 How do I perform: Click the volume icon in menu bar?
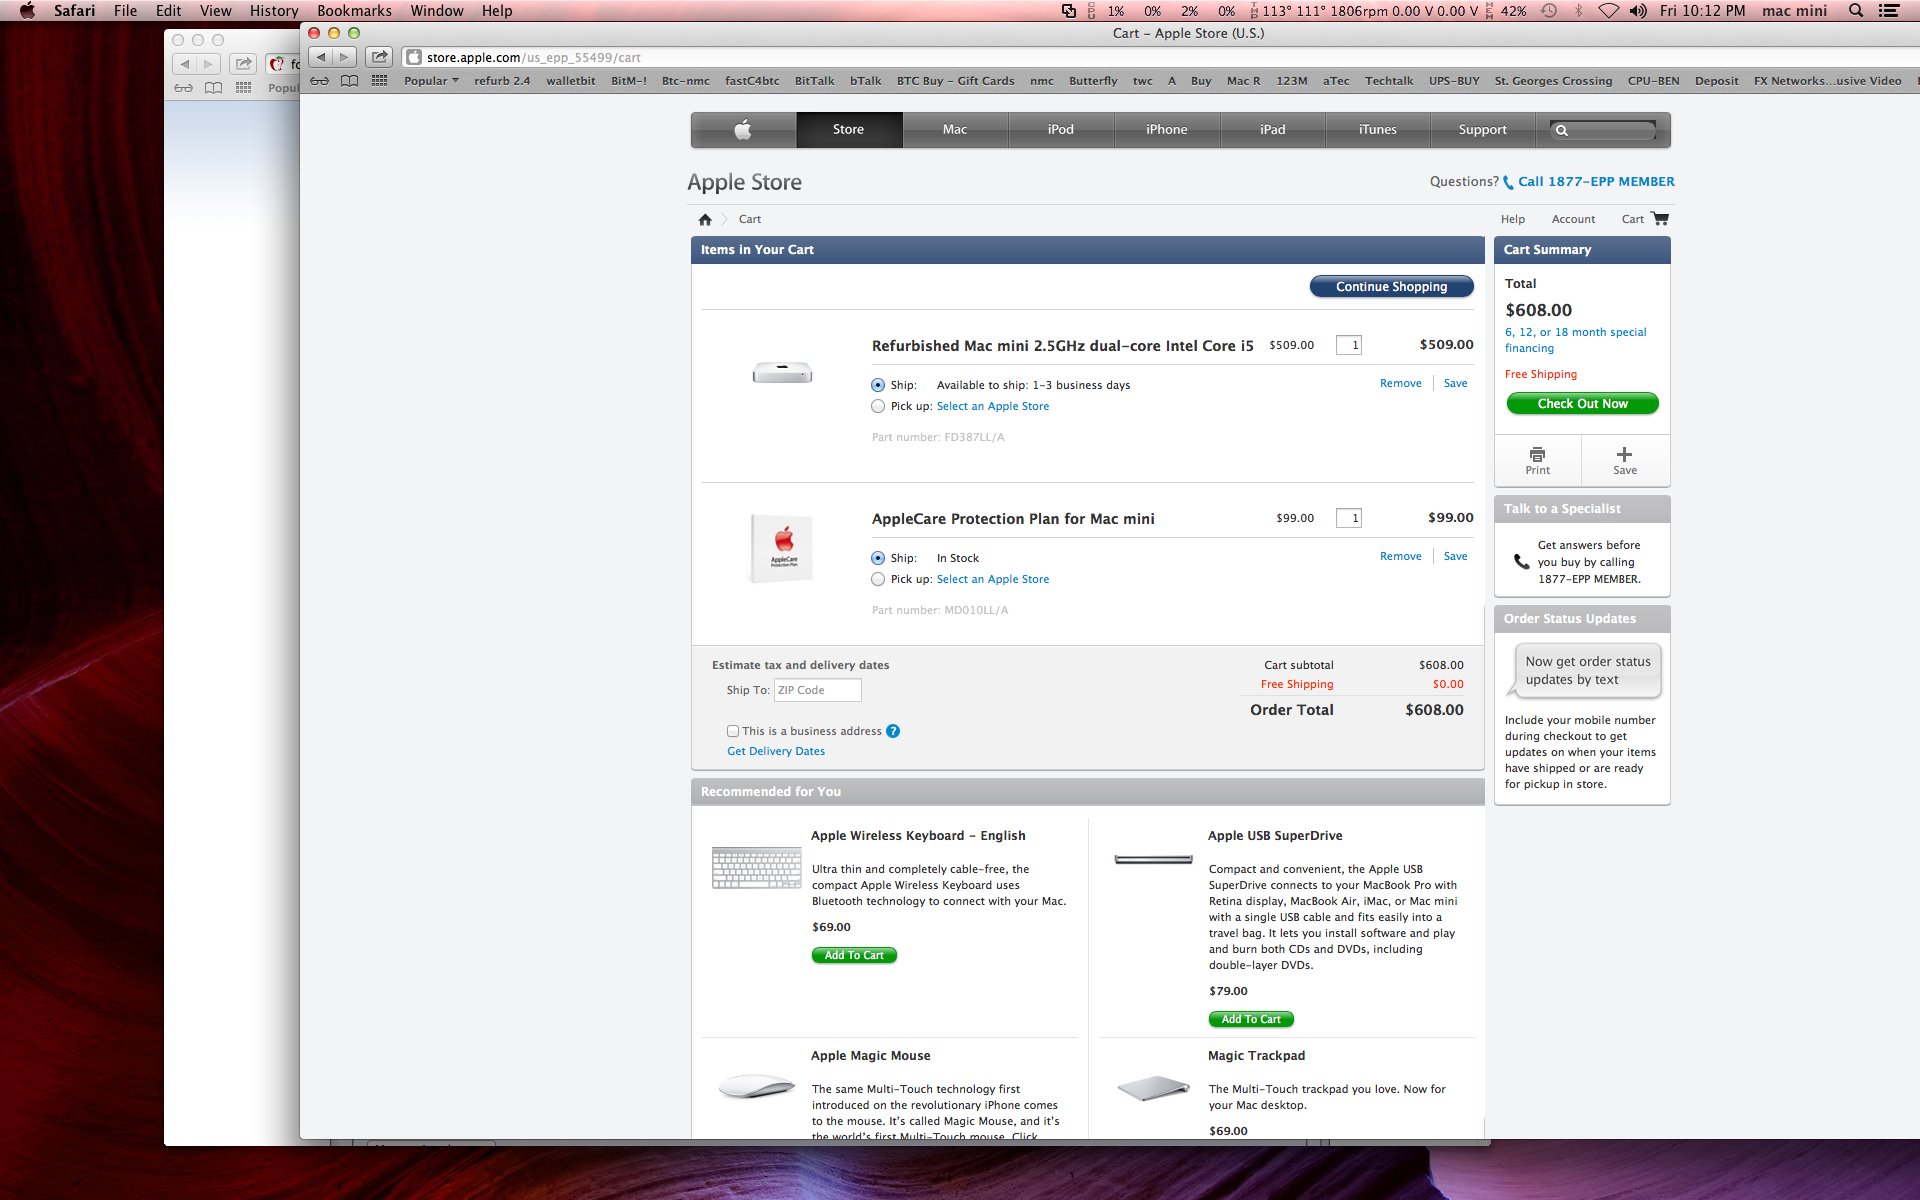(x=1638, y=11)
